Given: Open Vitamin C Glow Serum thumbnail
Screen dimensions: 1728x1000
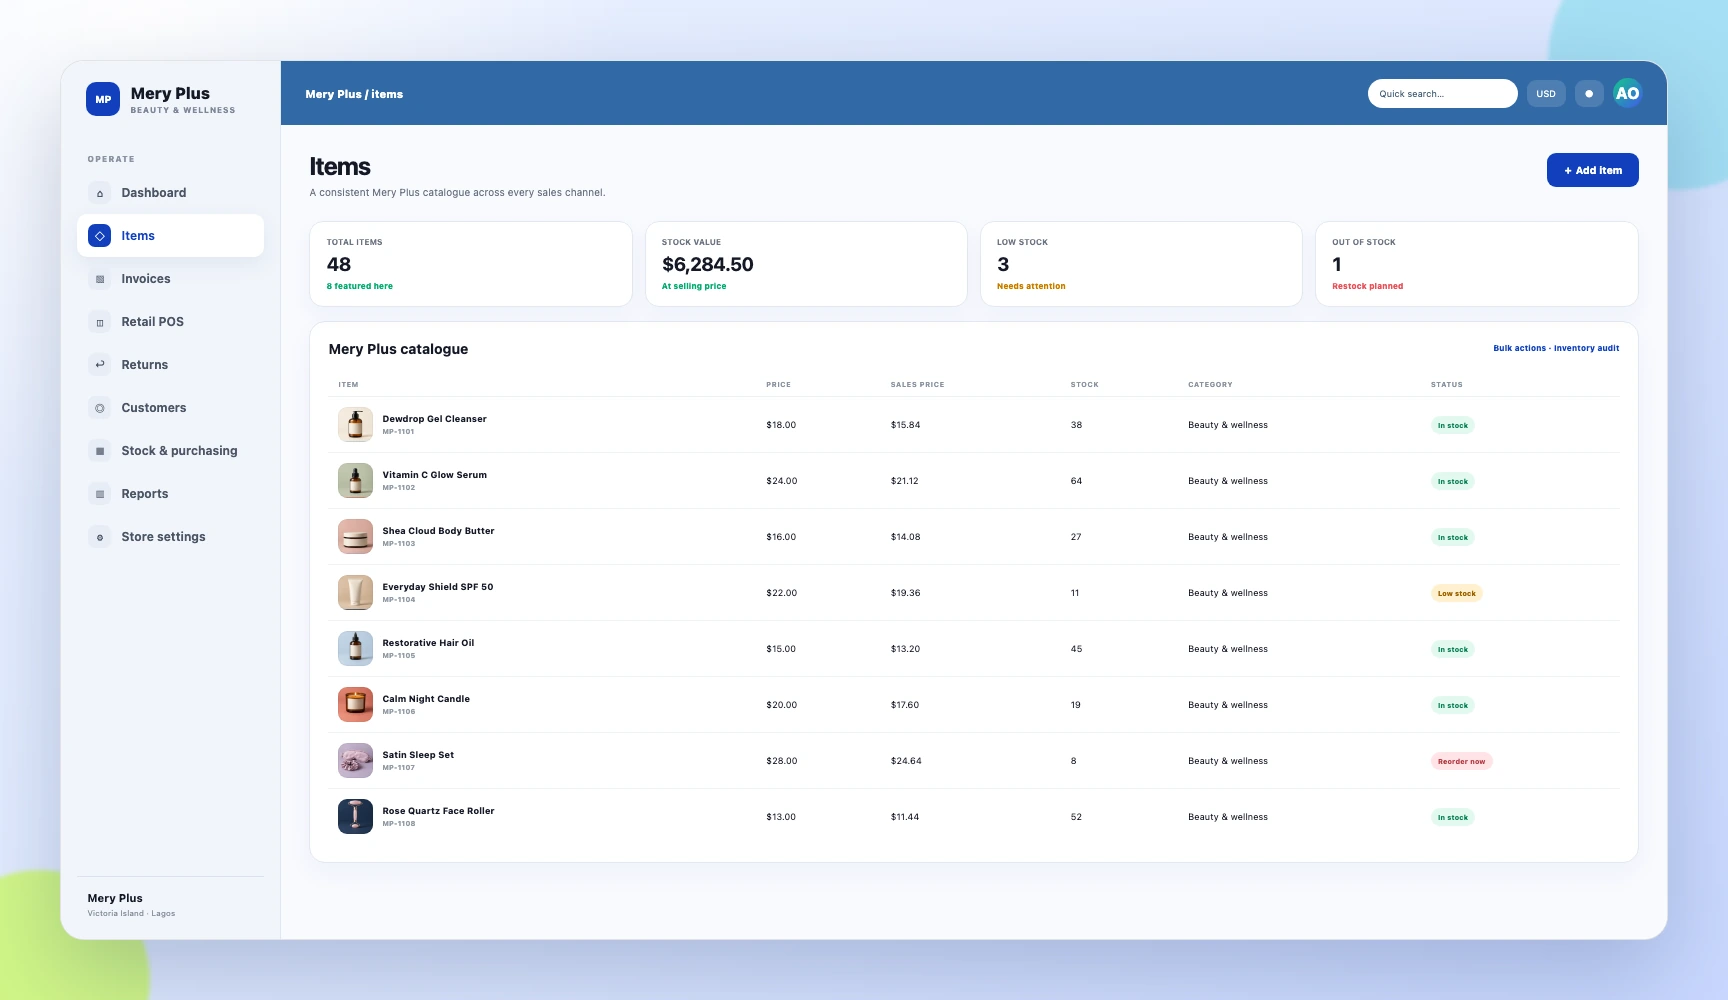Looking at the screenshot, I should tap(355, 481).
